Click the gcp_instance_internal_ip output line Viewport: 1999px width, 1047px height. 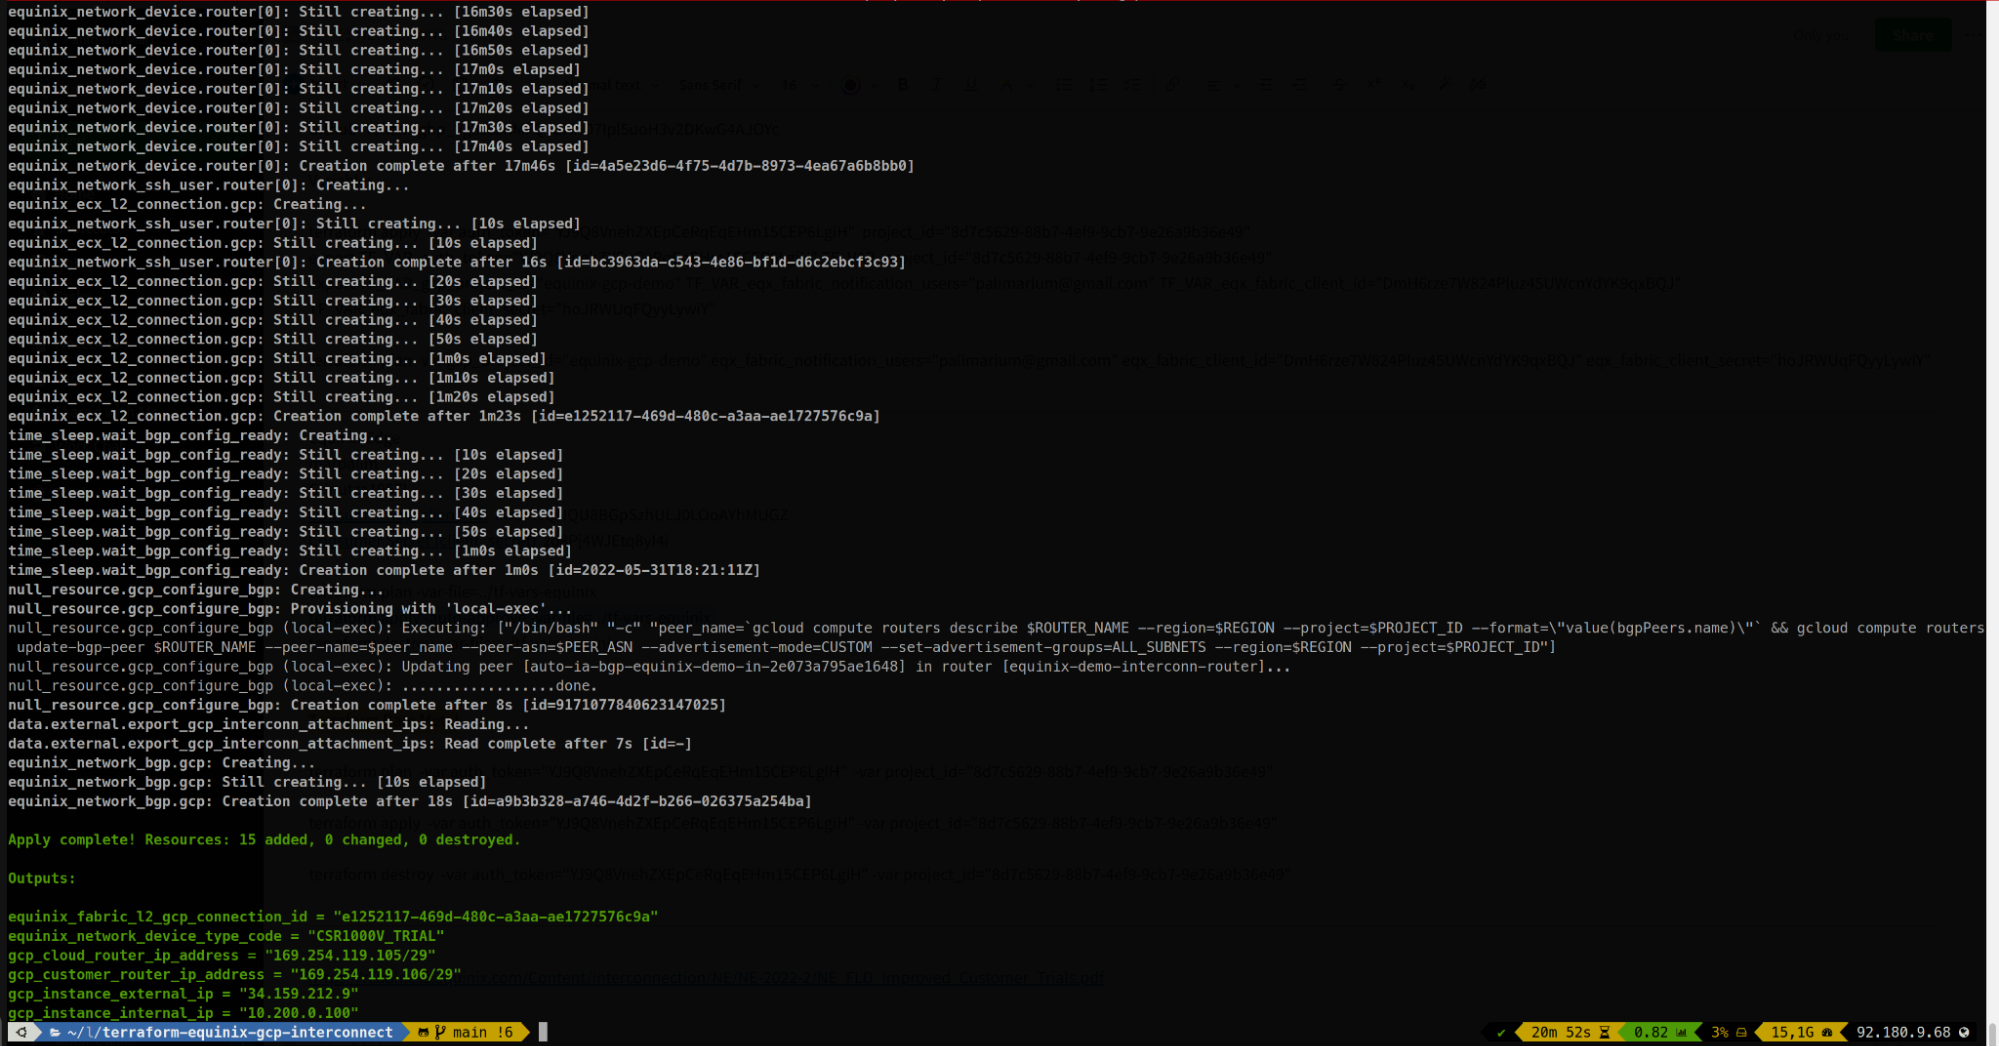(183, 1013)
